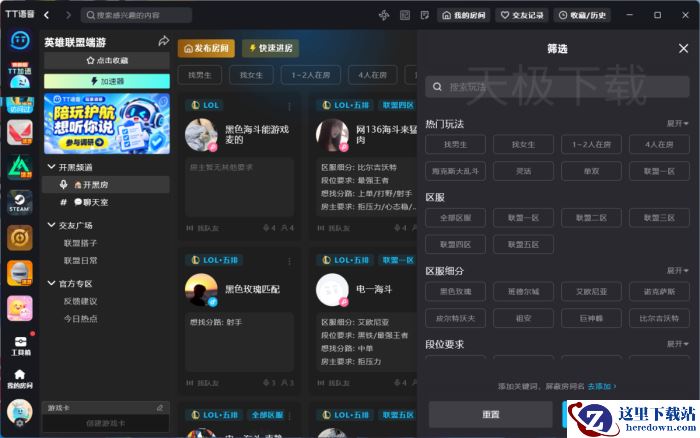Toggle the 单双 filter chip
The width and height of the screenshot is (700, 438).
(x=591, y=171)
